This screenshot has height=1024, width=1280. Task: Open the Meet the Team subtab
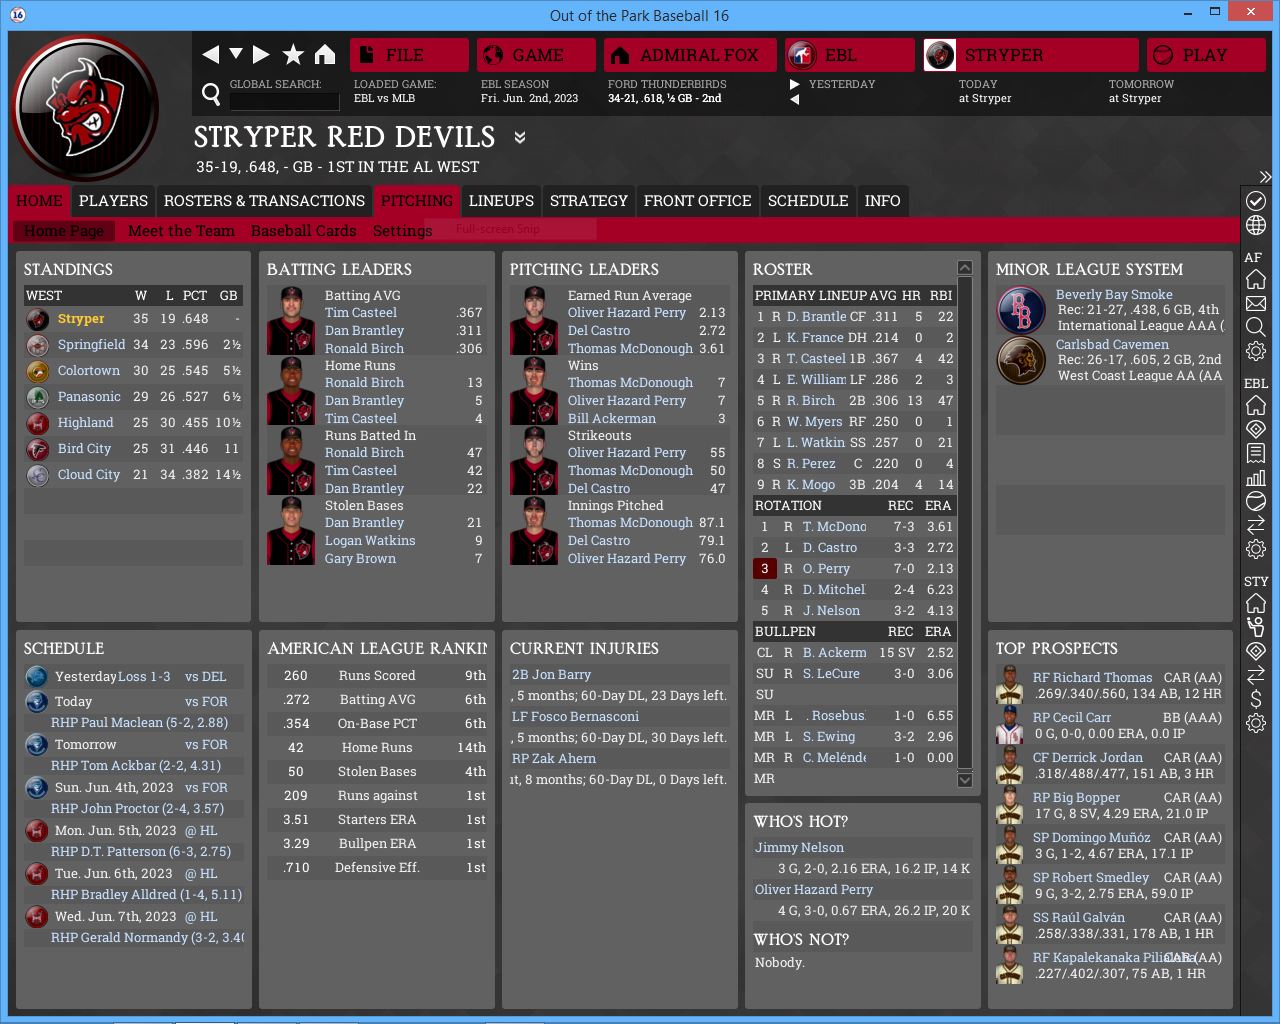point(181,231)
